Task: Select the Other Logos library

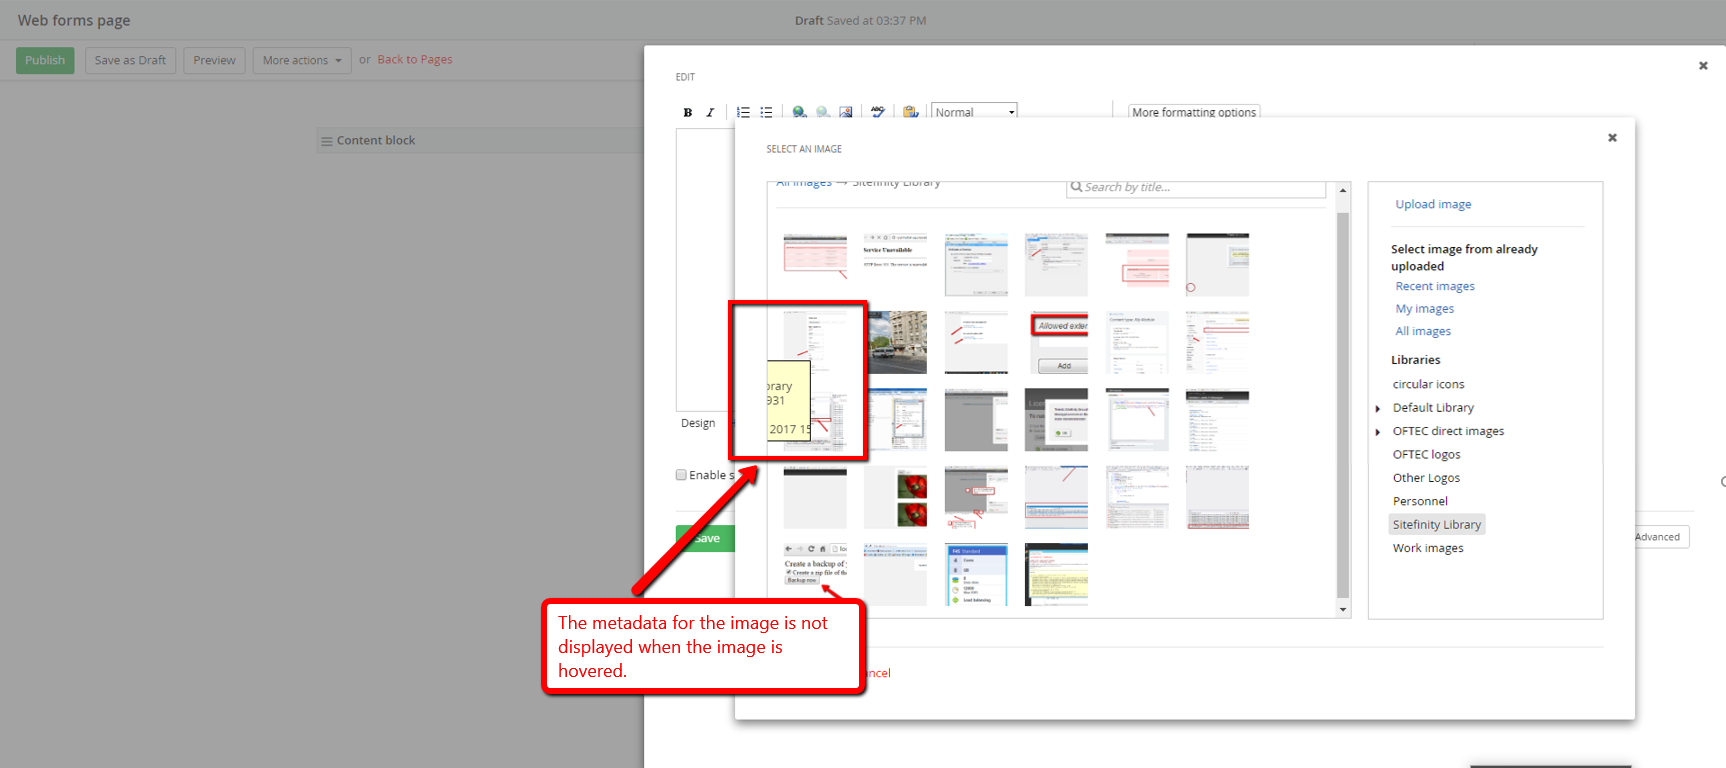Action: (1426, 478)
